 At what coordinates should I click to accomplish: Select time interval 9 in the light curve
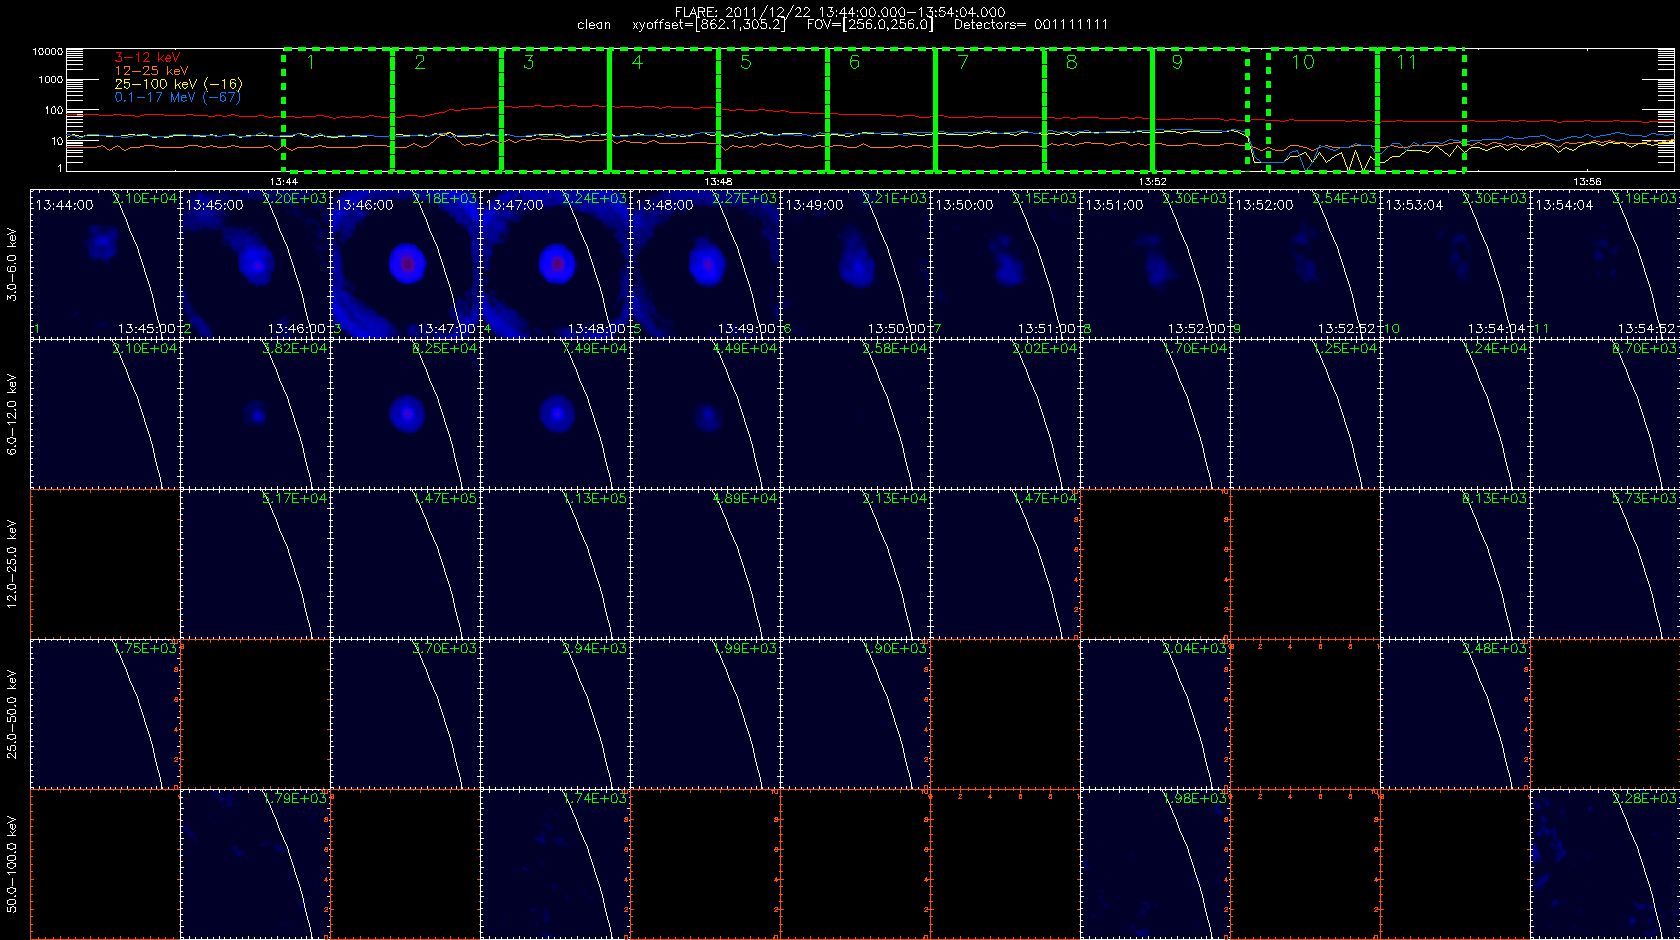pyautogui.click(x=1200, y=109)
